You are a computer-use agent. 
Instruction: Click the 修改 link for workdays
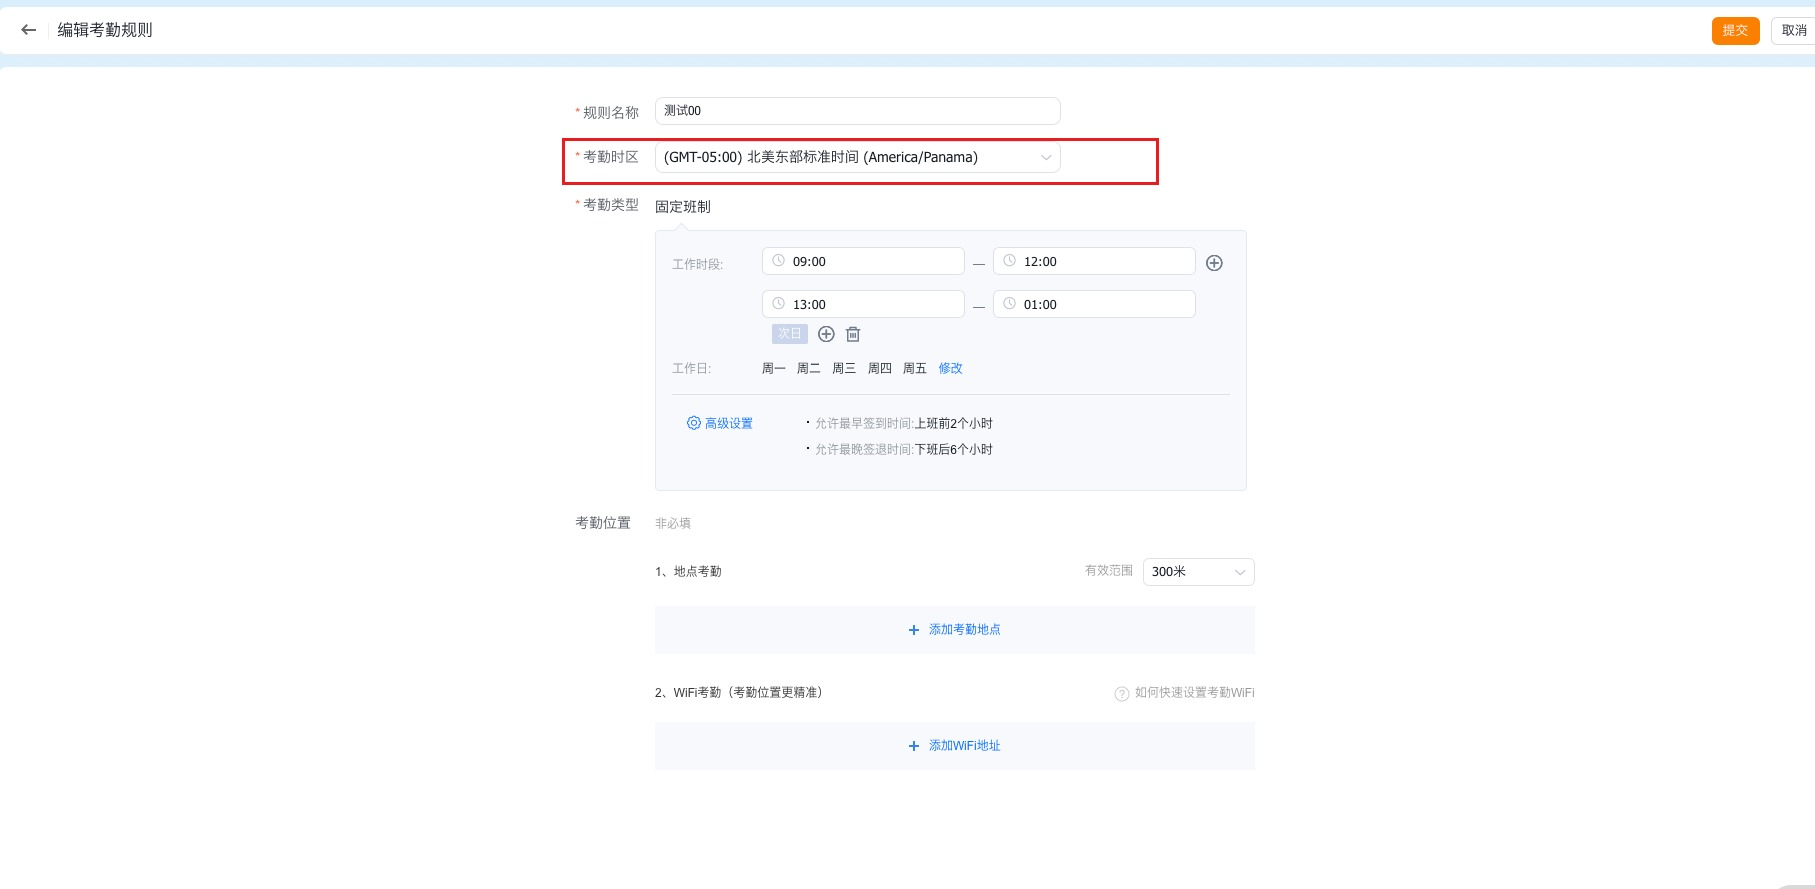(x=950, y=368)
